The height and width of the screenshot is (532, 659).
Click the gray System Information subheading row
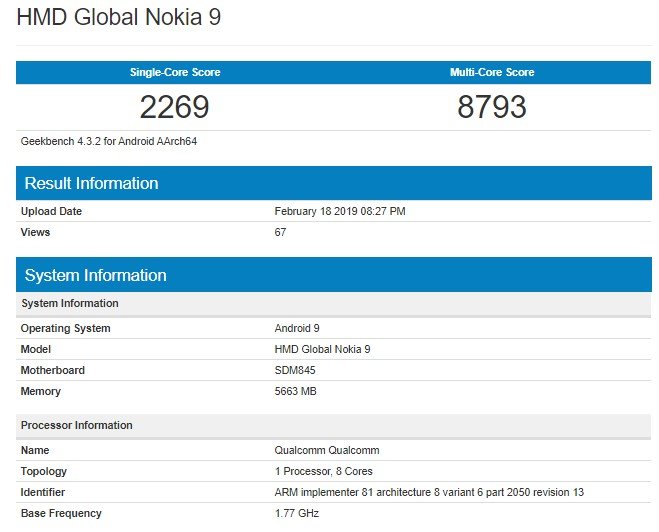coord(334,303)
